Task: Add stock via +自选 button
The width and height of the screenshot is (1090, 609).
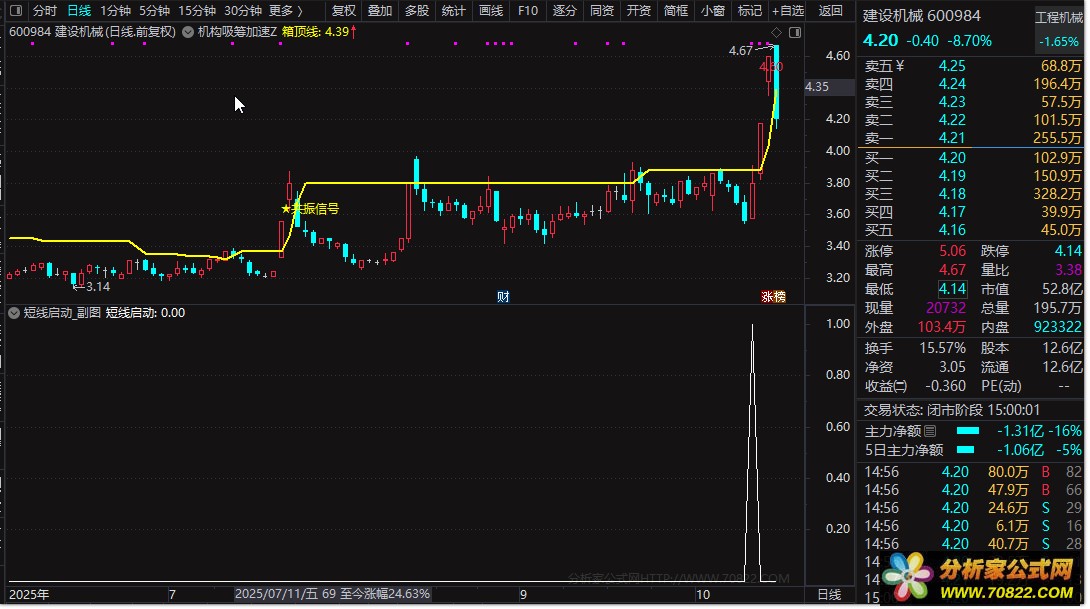Action: (x=787, y=11)
